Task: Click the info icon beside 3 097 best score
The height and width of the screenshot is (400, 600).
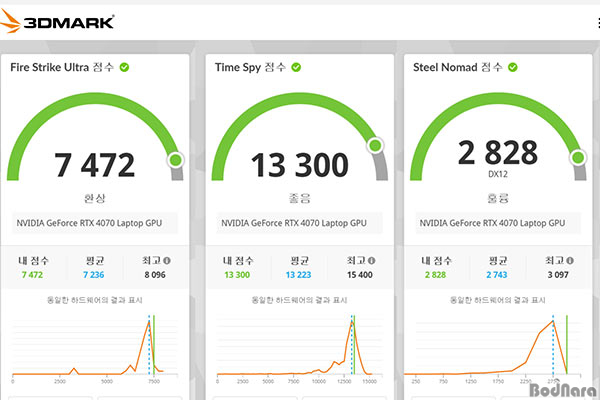Action: tap(570, 261)
